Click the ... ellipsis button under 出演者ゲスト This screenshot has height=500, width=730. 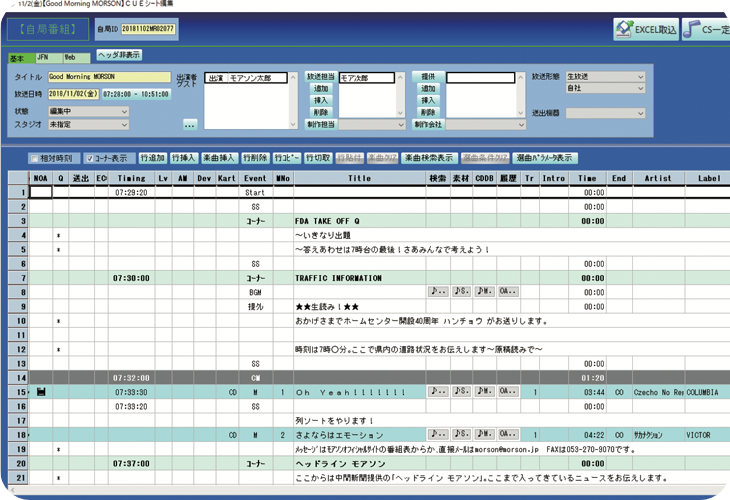click(x=190, y=125)
